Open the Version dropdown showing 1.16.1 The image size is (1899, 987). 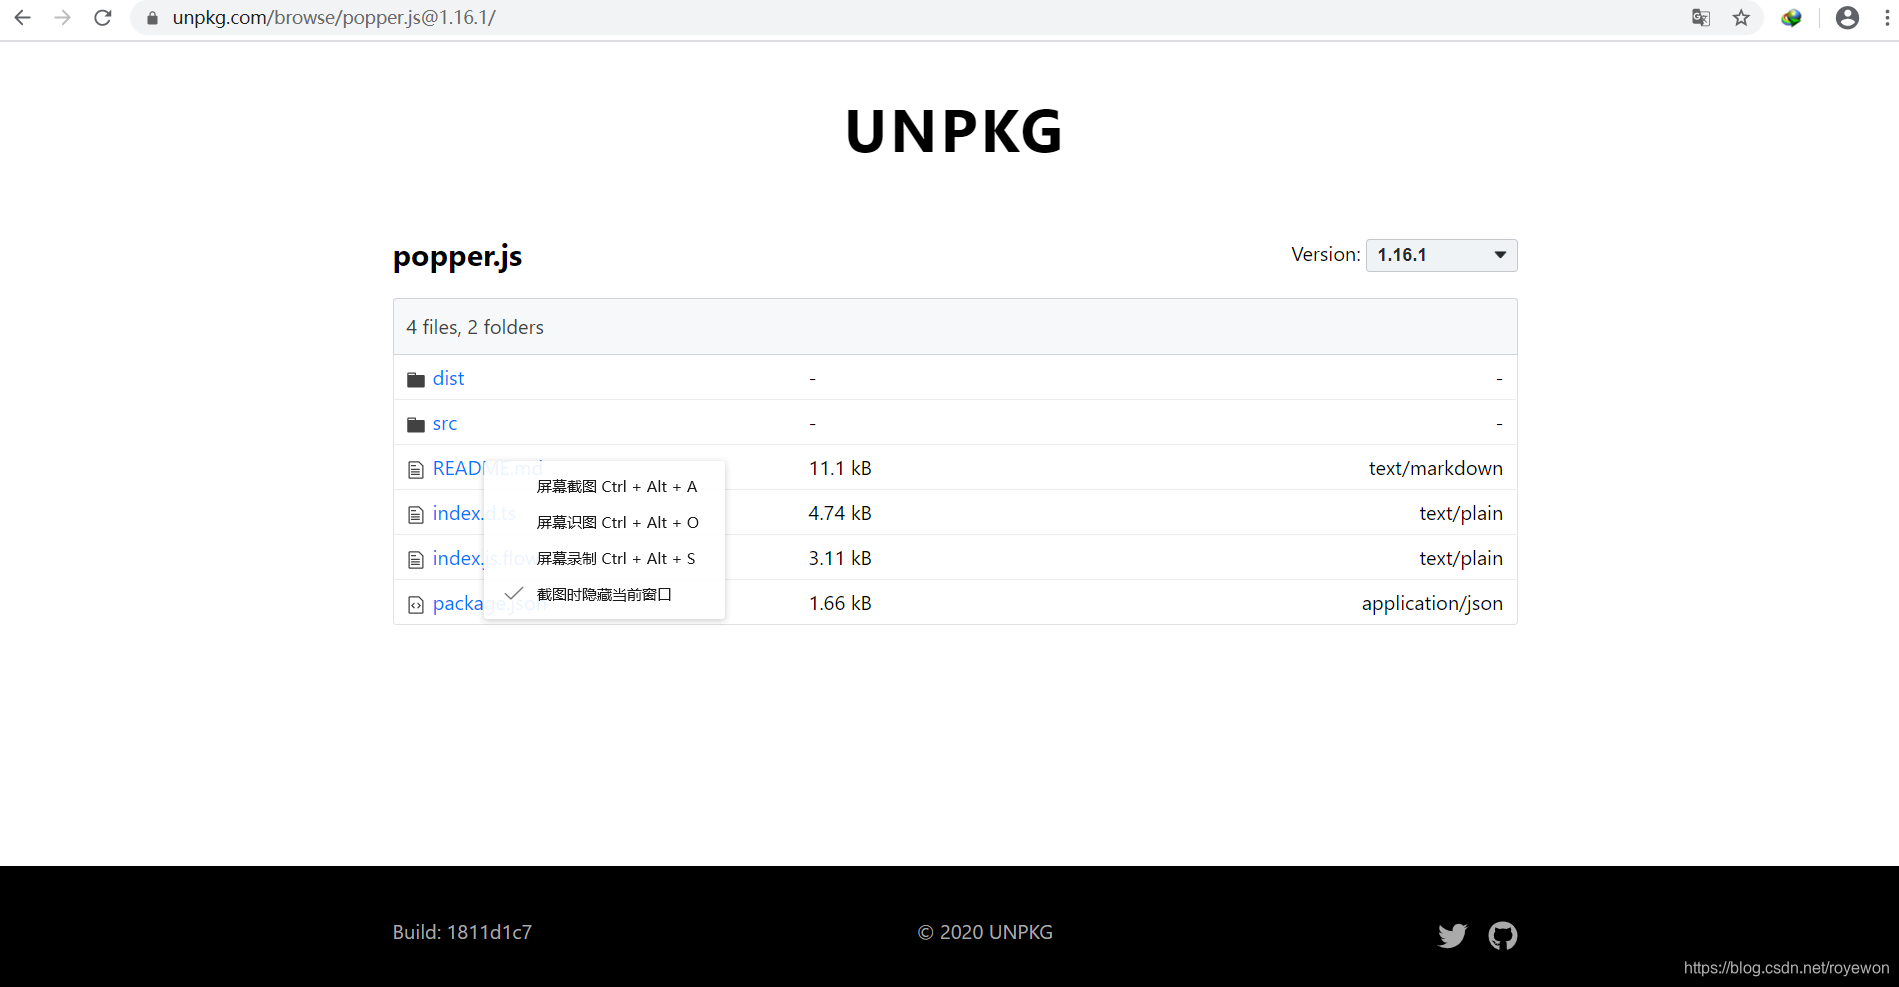click(1441, 255)
